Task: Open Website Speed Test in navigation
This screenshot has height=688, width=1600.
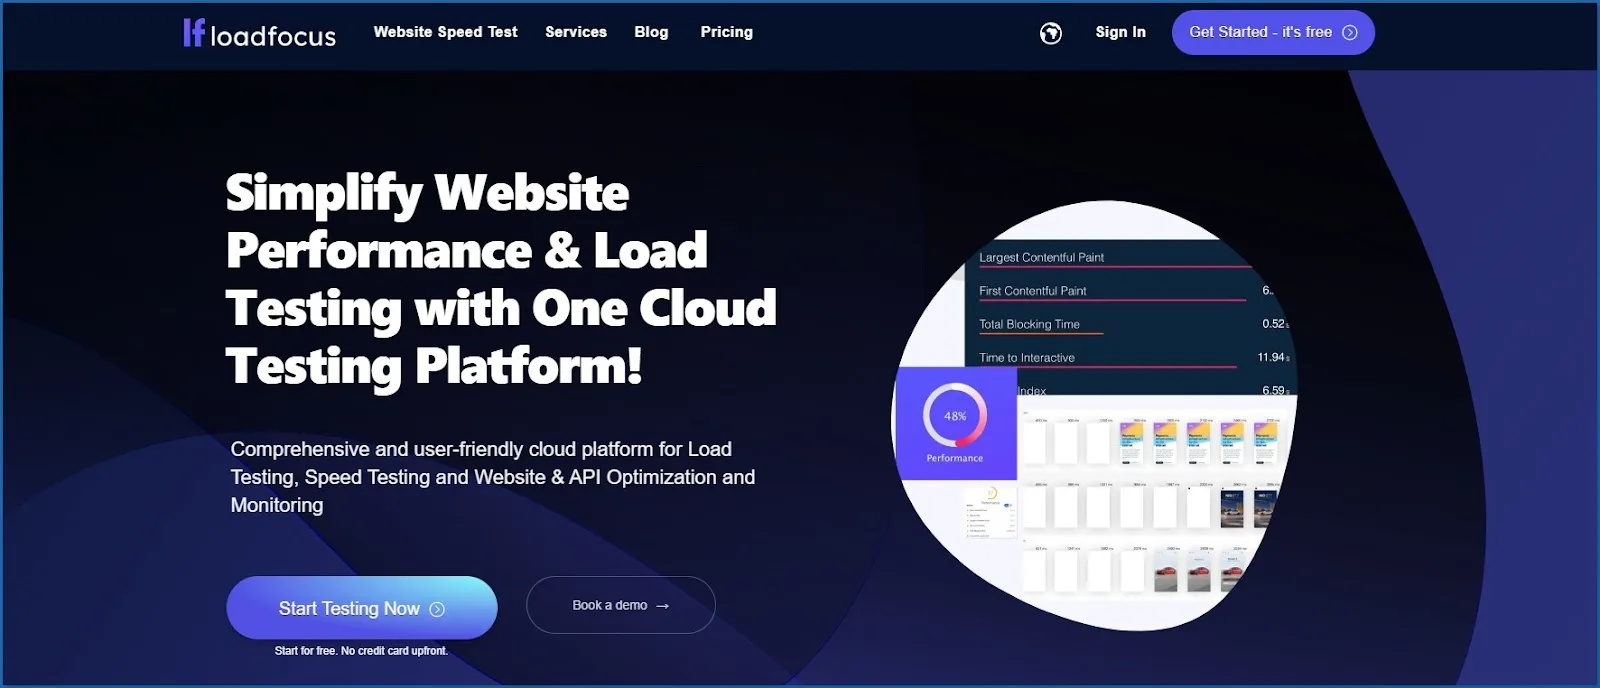Action: click(446, 32)
